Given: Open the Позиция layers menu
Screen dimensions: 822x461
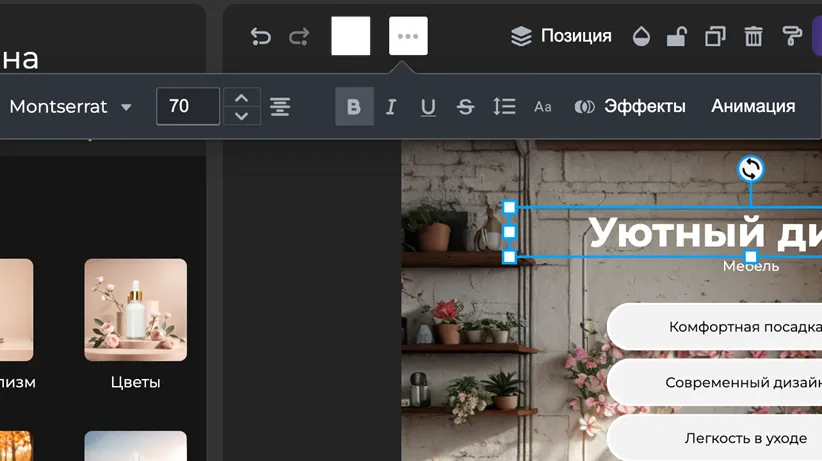Looking at the screenshot, I should pos(561,36).
